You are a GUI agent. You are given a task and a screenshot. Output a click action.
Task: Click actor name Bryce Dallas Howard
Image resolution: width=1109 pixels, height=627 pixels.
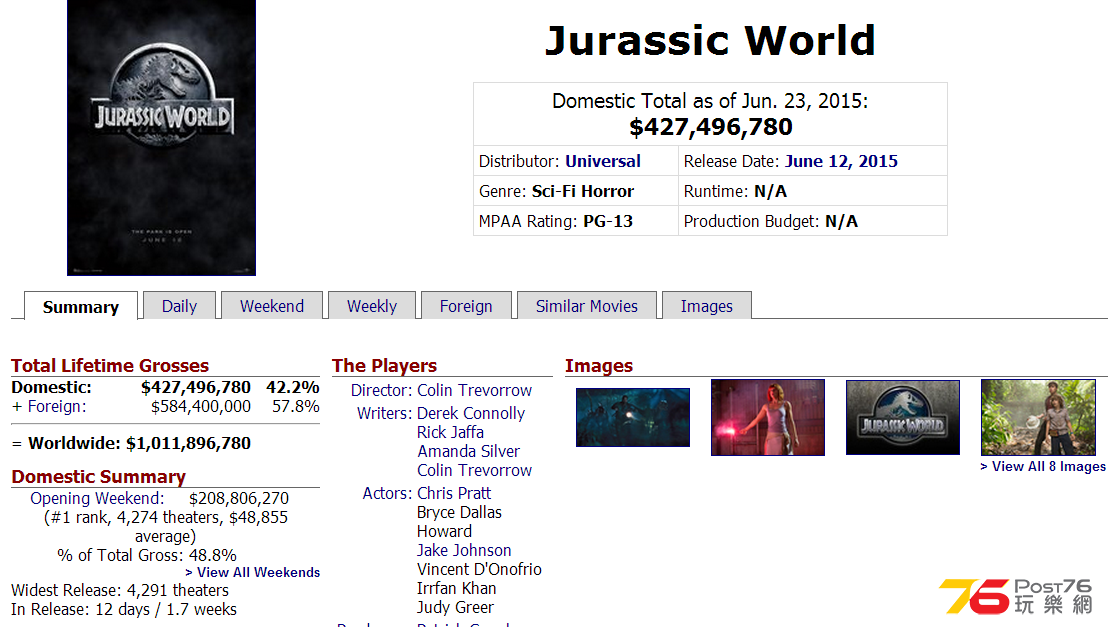click(460, 522)
